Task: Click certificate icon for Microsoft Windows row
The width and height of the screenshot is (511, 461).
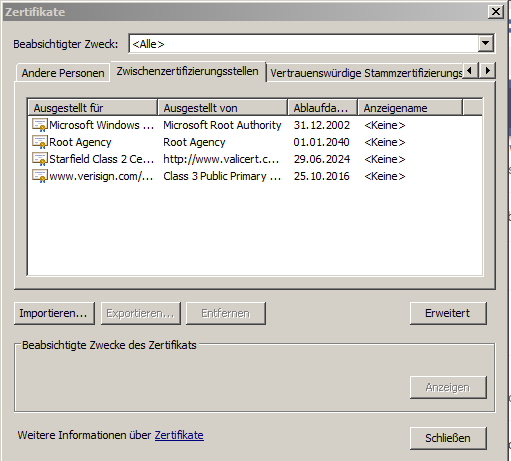Action: click(40, 125)
